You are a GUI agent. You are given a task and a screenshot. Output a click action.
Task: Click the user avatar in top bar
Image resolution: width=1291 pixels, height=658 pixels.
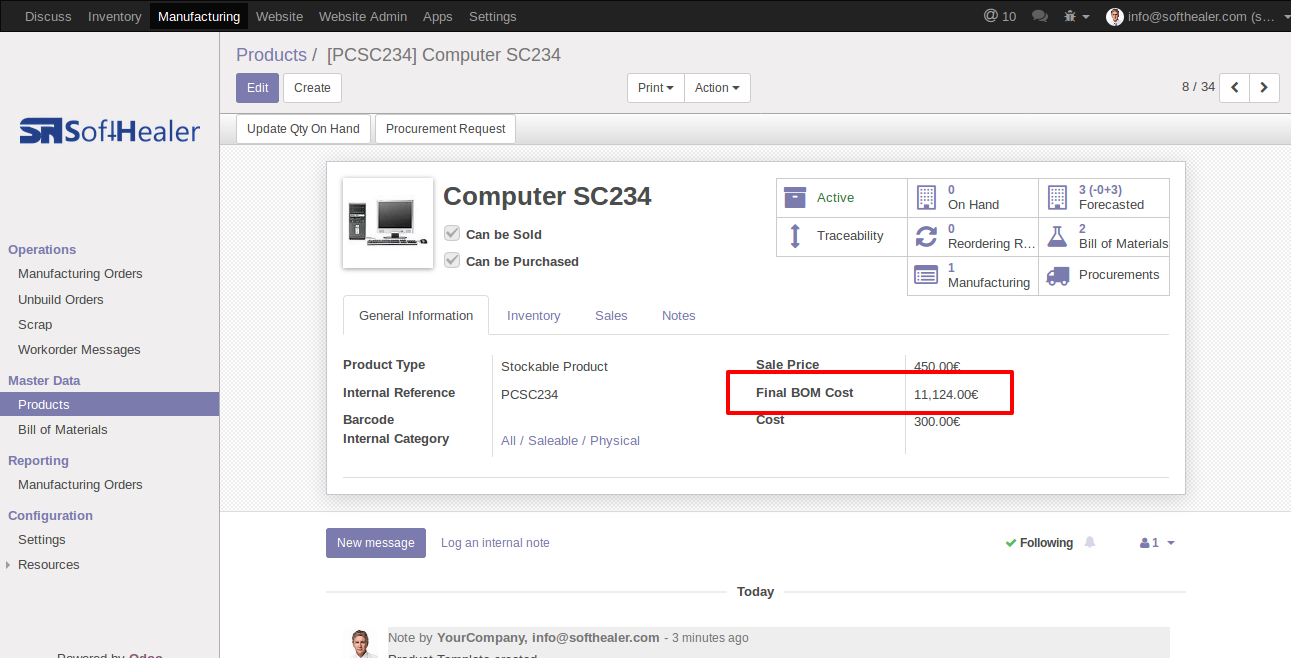[1115, 16]
